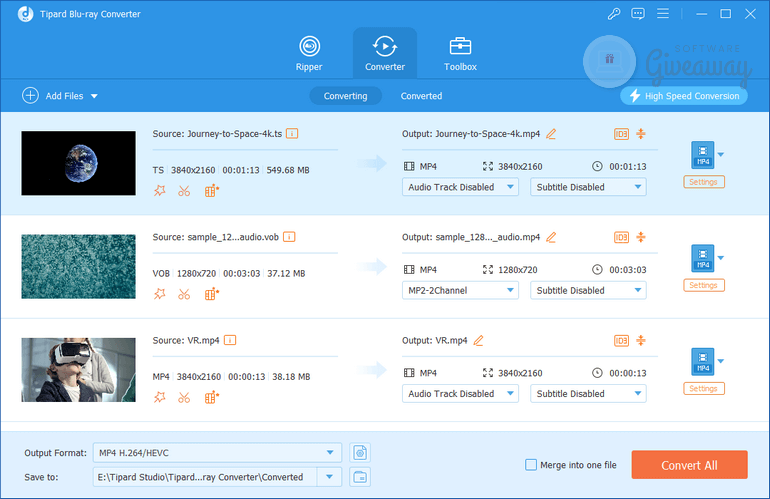Show Converted list tab
Screen dimensions: 770x499
coord(421,96)
